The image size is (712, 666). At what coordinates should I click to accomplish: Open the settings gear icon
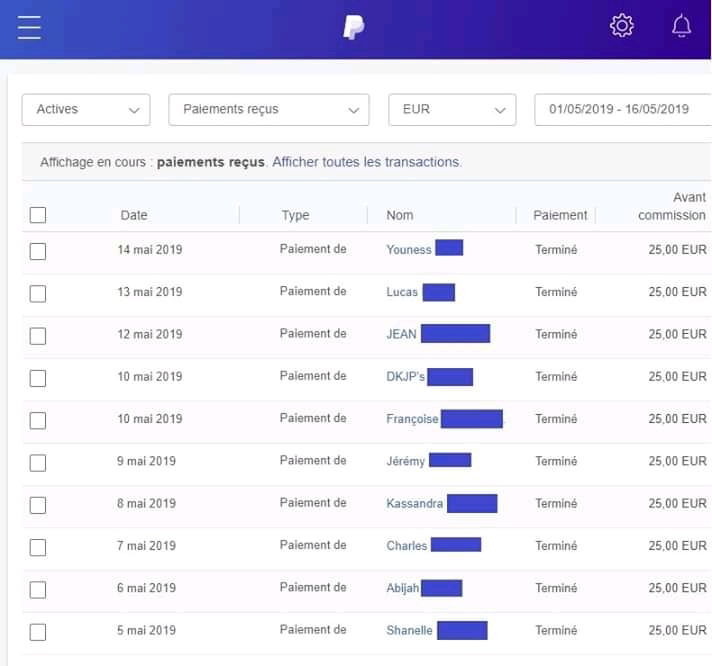pos(622,27)
